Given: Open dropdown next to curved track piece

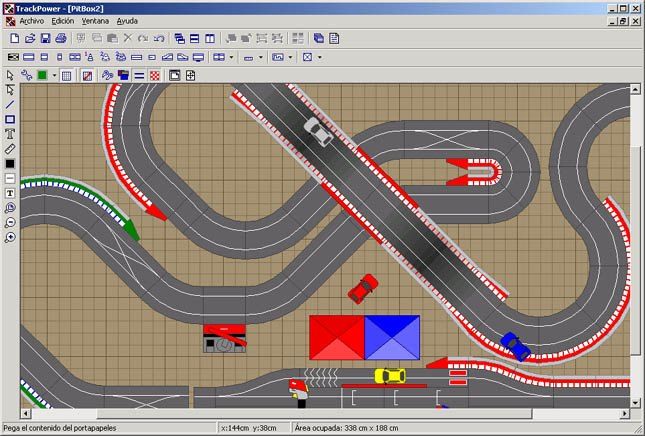Looking at the screenshot, I should click(290, 57).
